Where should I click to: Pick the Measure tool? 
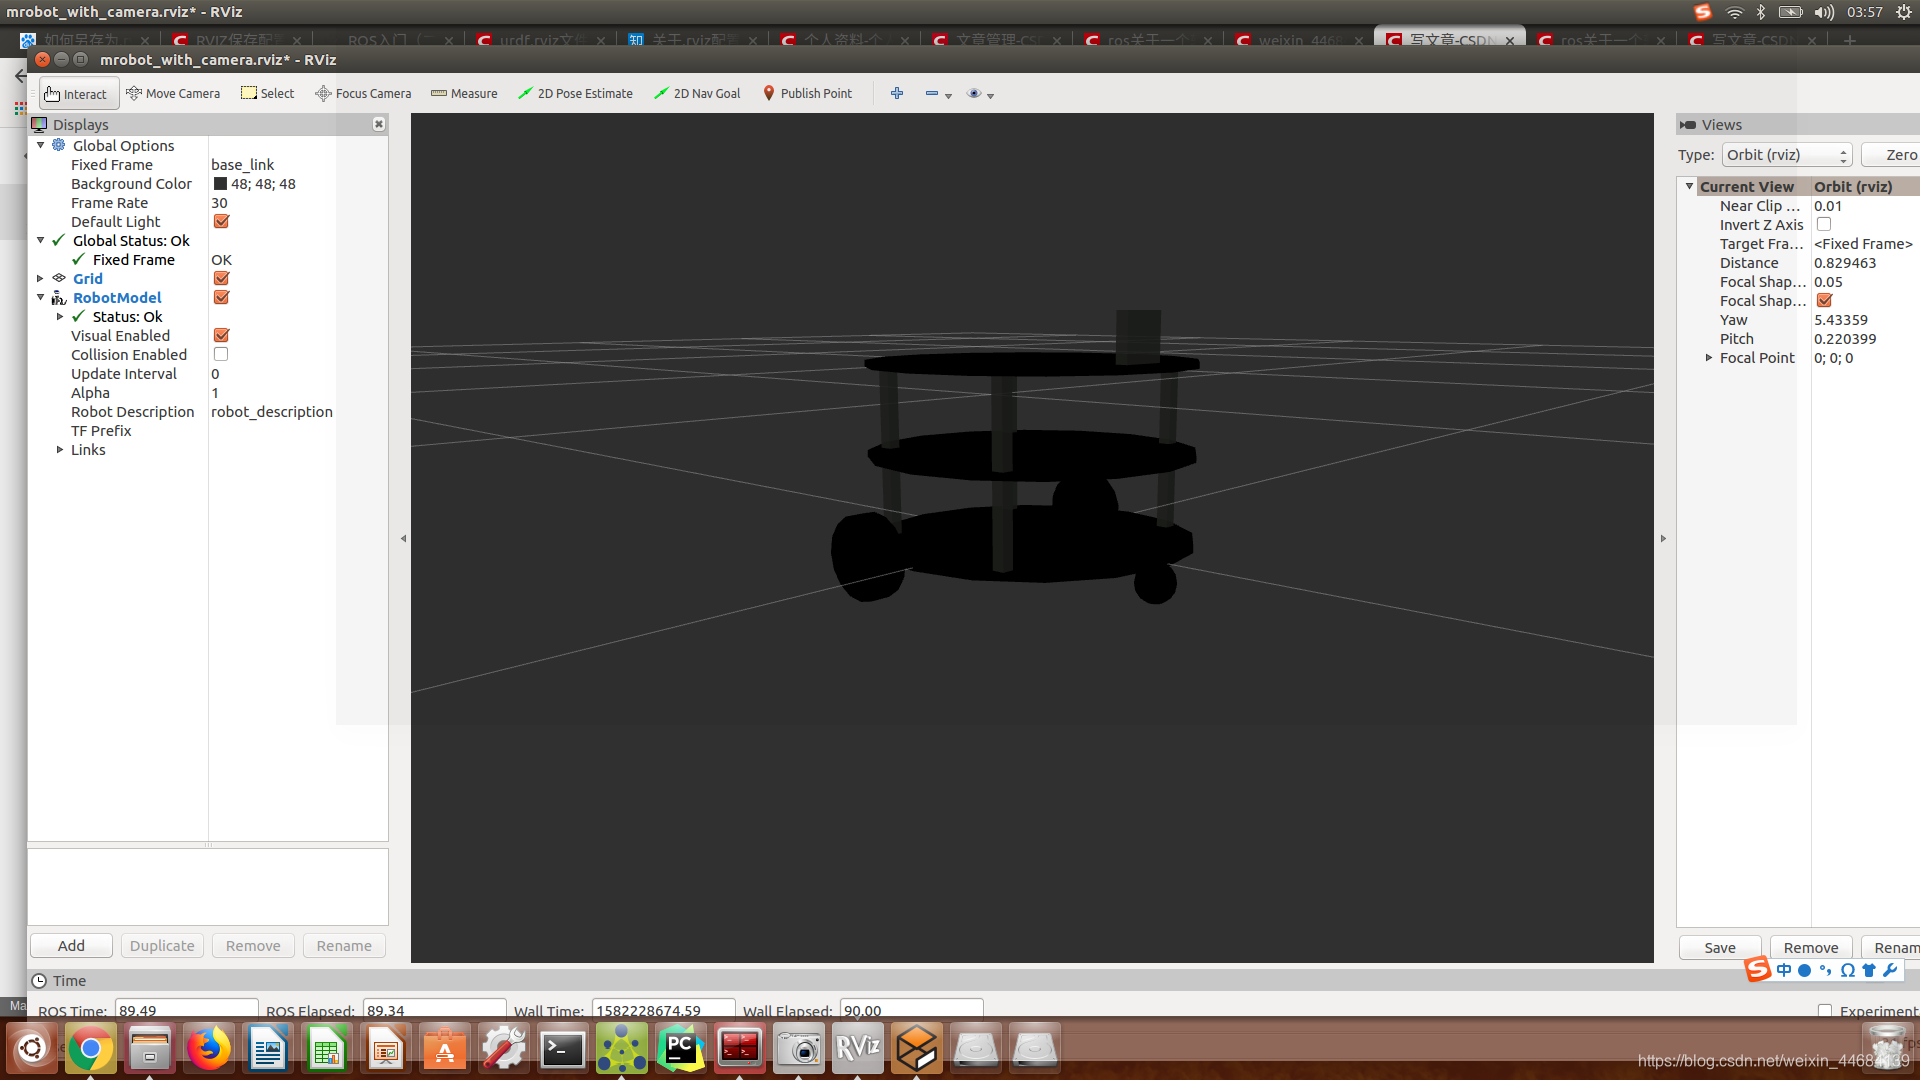(464, 94)
